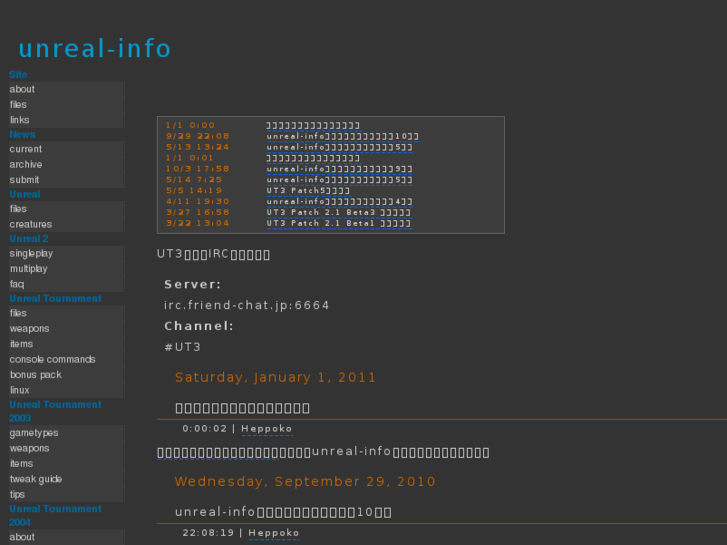Open the 4/11 19:30 unreal-info entry

click(339, 202)
